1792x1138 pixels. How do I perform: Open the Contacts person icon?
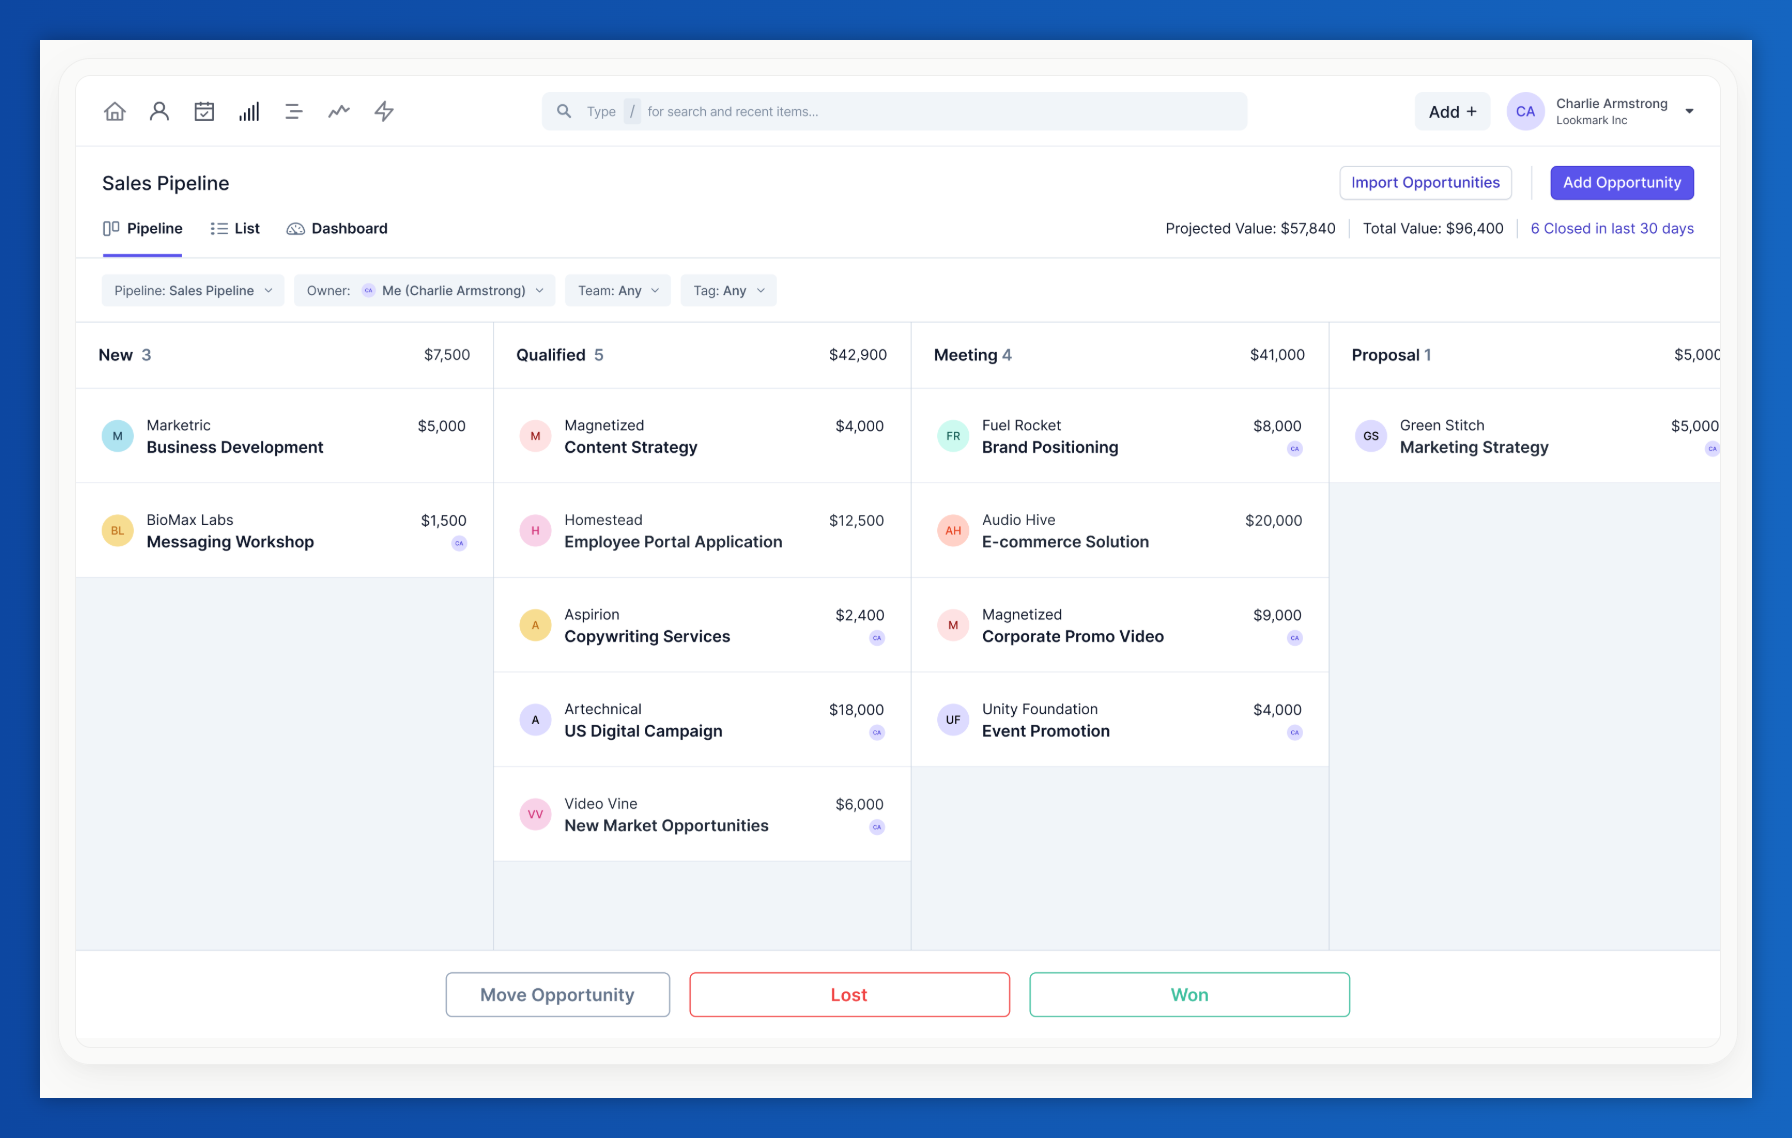(x=159, y=111)
